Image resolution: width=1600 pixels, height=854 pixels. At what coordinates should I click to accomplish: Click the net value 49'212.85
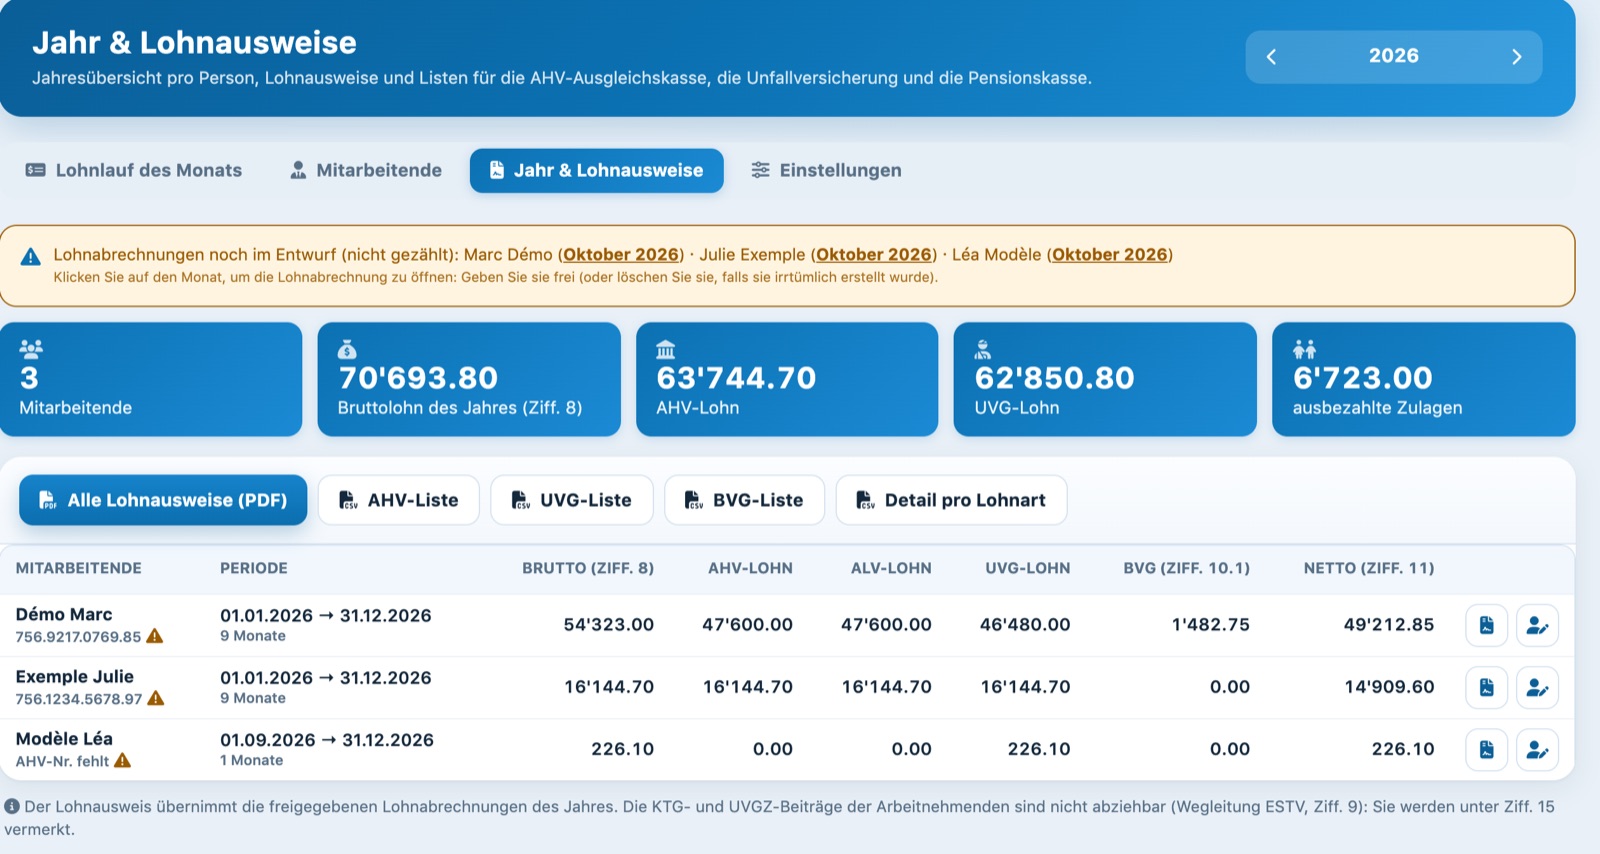(x=1389, y=625)
